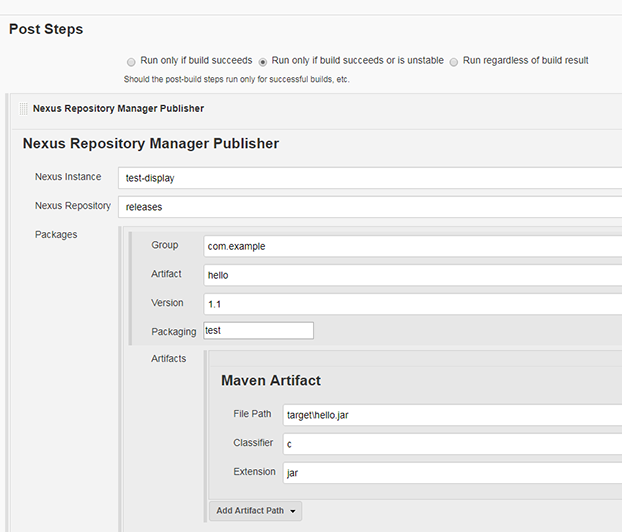Click the large 'Nexus Repository Manager Publisher' heading

[x=151, y=144]
